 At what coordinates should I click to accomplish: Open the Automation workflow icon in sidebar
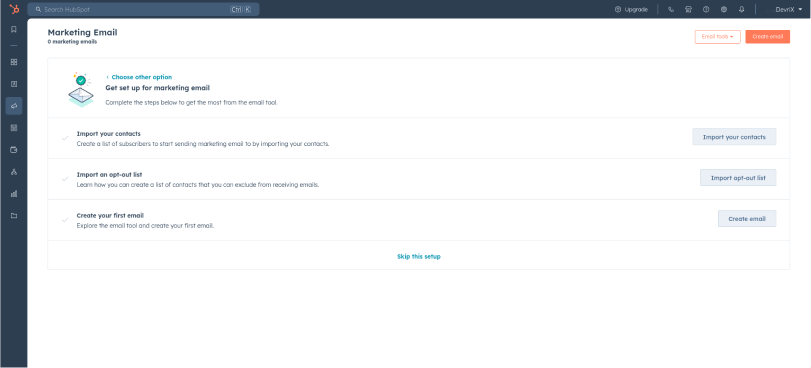coord(14,172)
